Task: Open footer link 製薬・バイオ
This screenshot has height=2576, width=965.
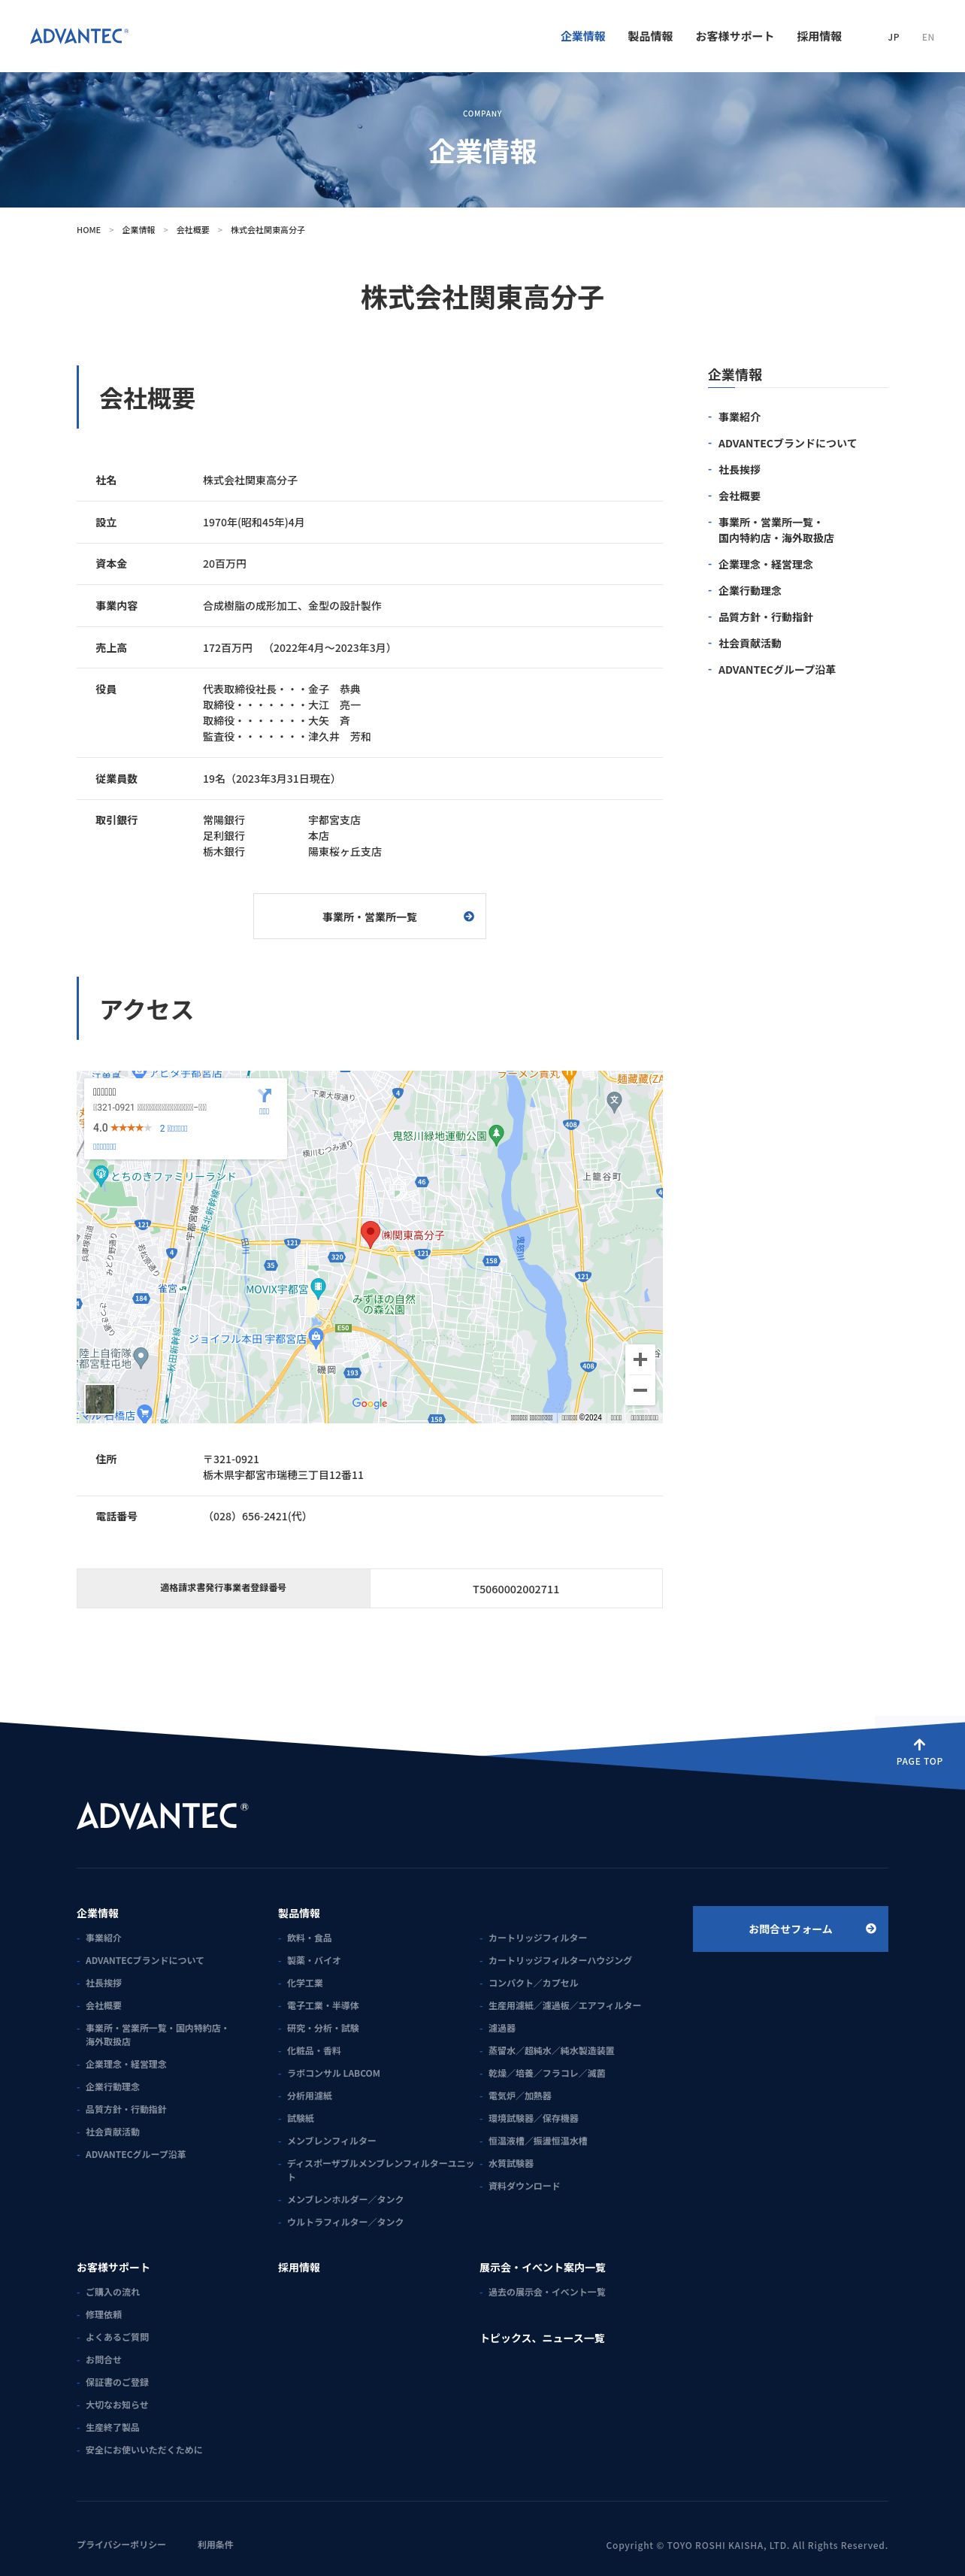Action: 314,1961
